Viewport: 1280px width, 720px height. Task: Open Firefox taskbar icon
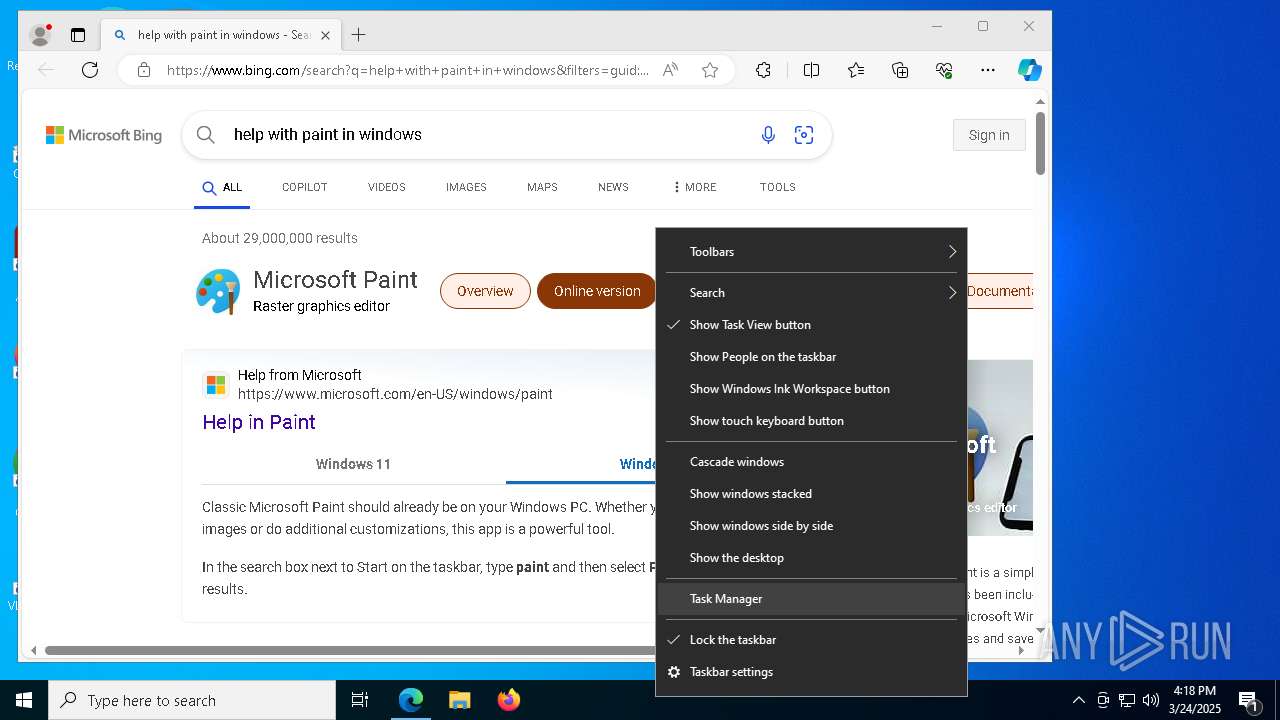click(x=508, y=700)
